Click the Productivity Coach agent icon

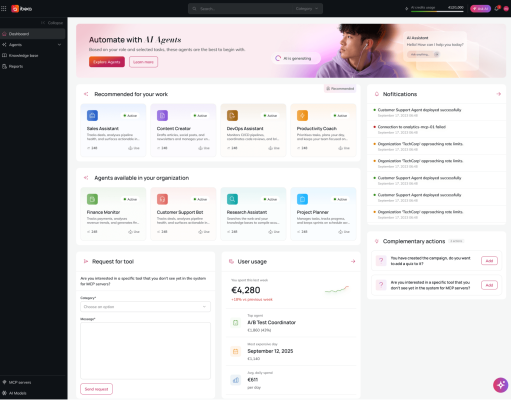302,115
